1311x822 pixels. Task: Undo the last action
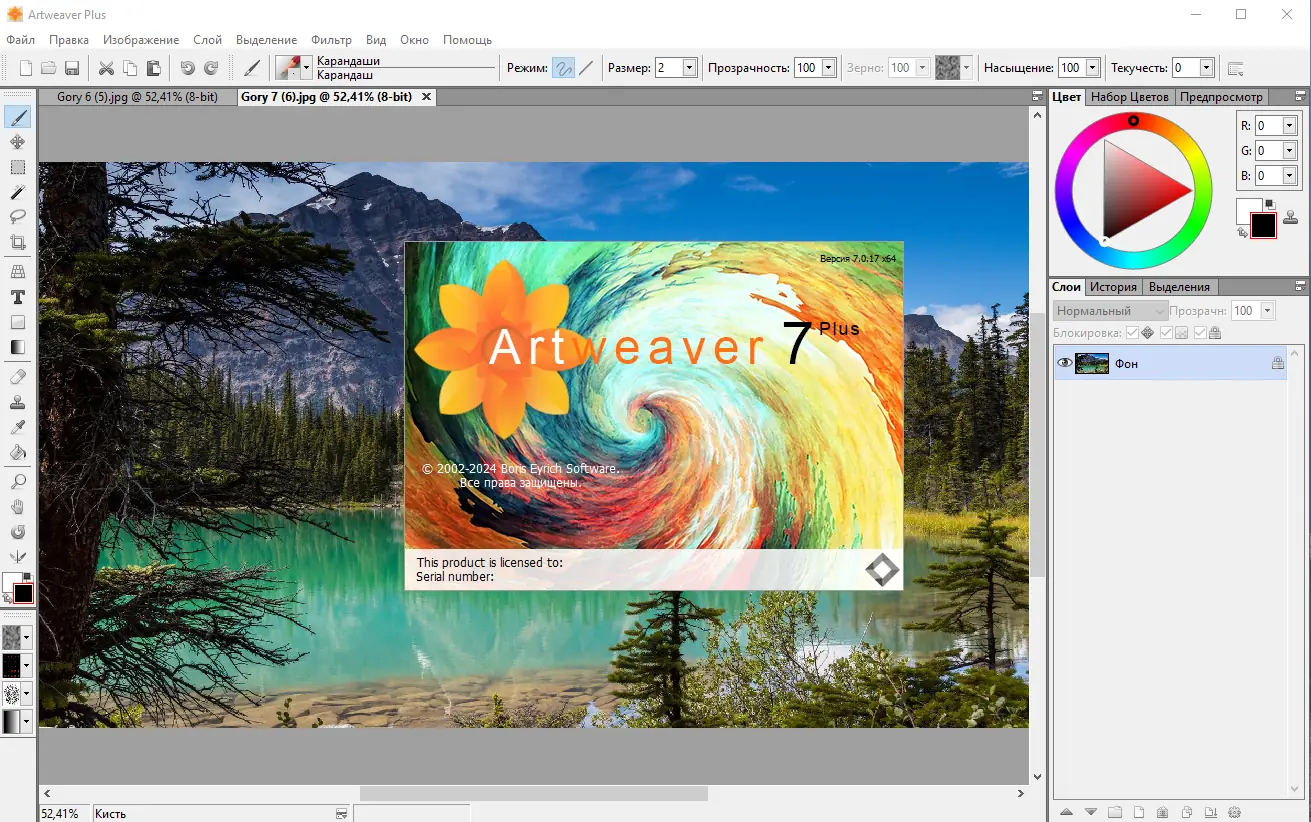pos(187,68)
